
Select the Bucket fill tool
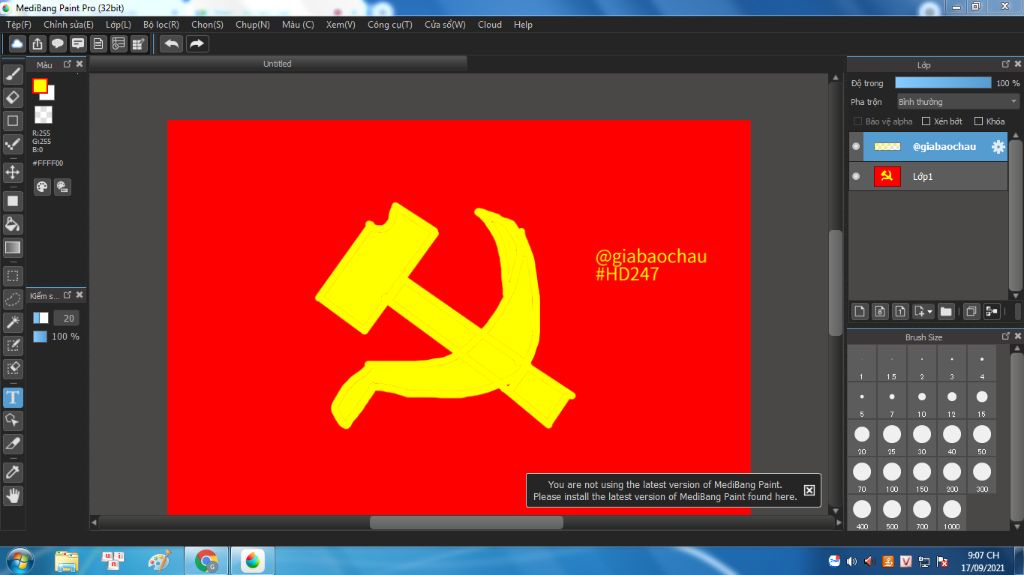pos(12,224)
